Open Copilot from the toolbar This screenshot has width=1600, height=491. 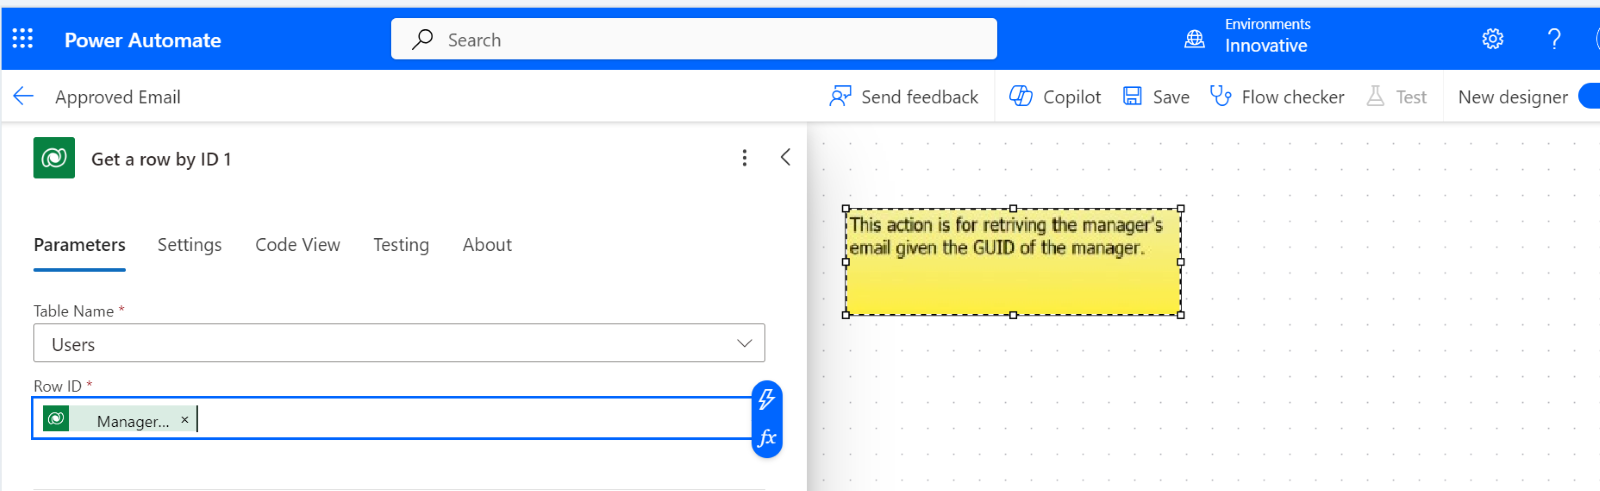coord(1055,96)
